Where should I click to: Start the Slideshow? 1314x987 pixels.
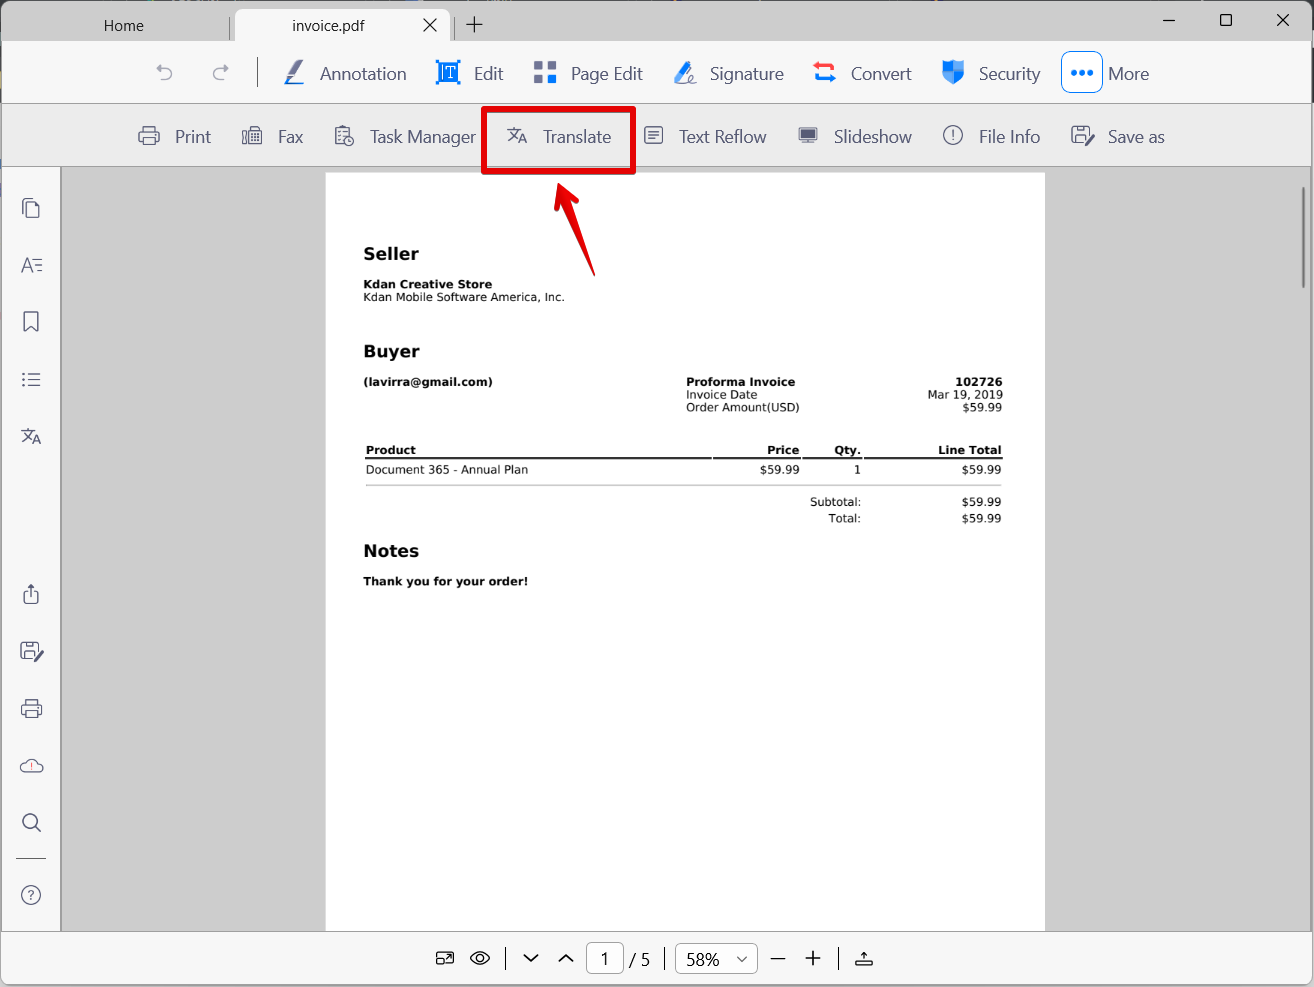click(855, 136)
